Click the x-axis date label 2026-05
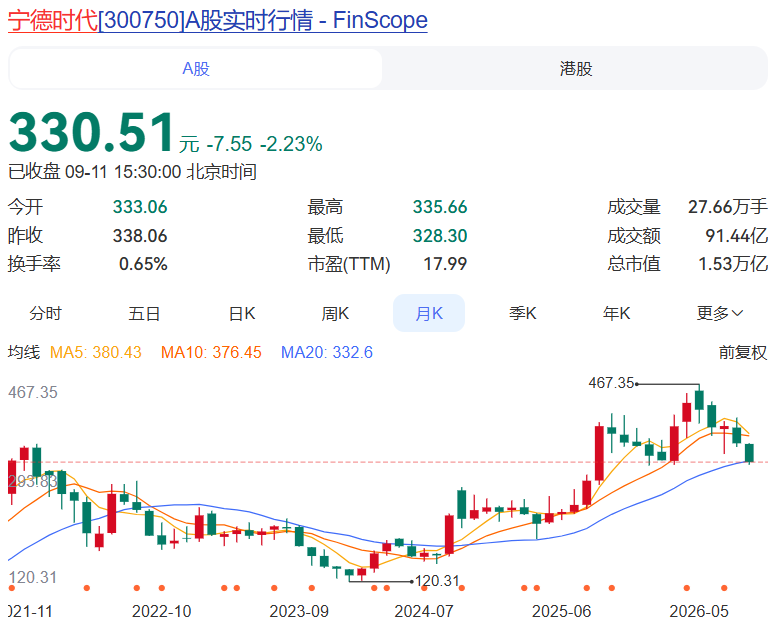The height and width of the screenshot is (635, 780). 699,611
